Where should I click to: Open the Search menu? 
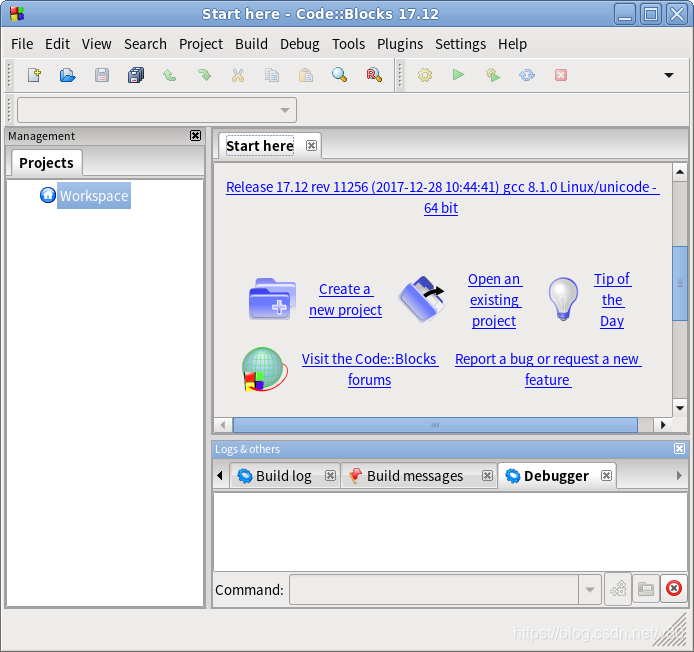click(145, 44)
